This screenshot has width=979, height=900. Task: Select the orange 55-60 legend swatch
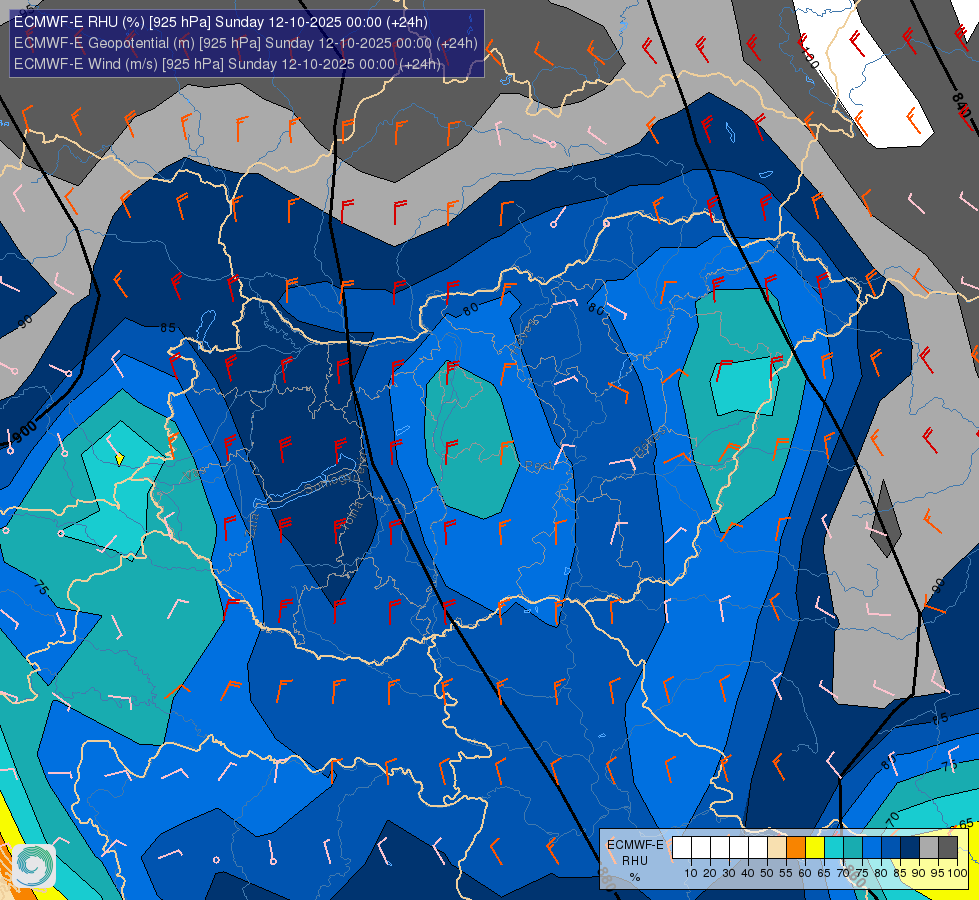796,848
